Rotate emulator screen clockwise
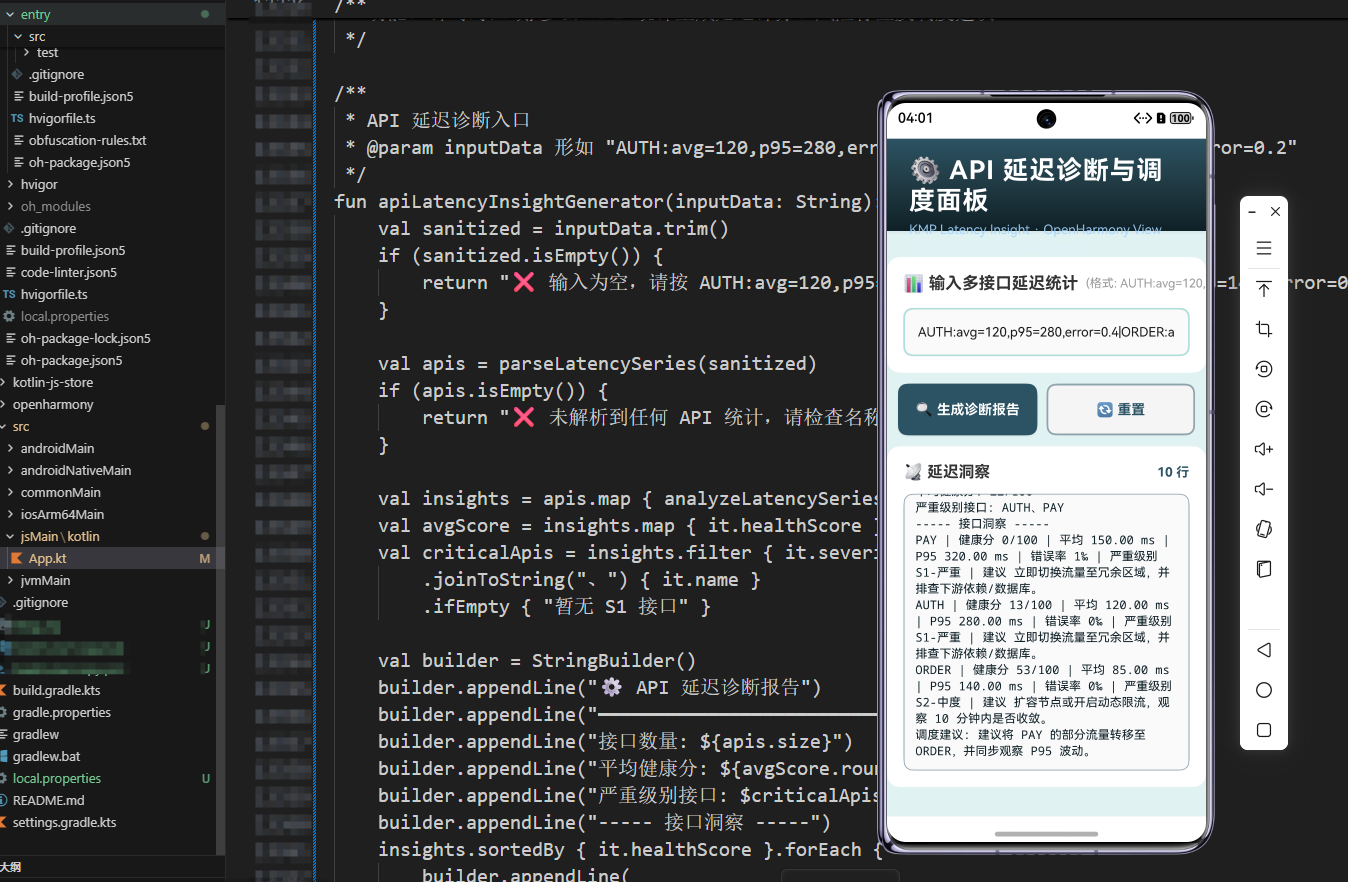Viewport: 1348px width, 882px height. [x=1264, y=409]
